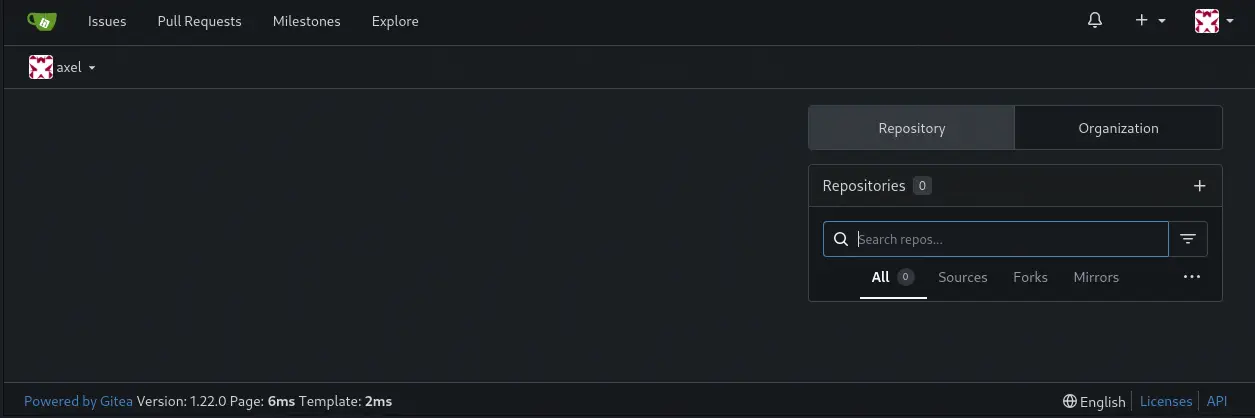Click the repository filter icon
The width and height of the screenshot is (1255, 418).
coord(1188,239)
